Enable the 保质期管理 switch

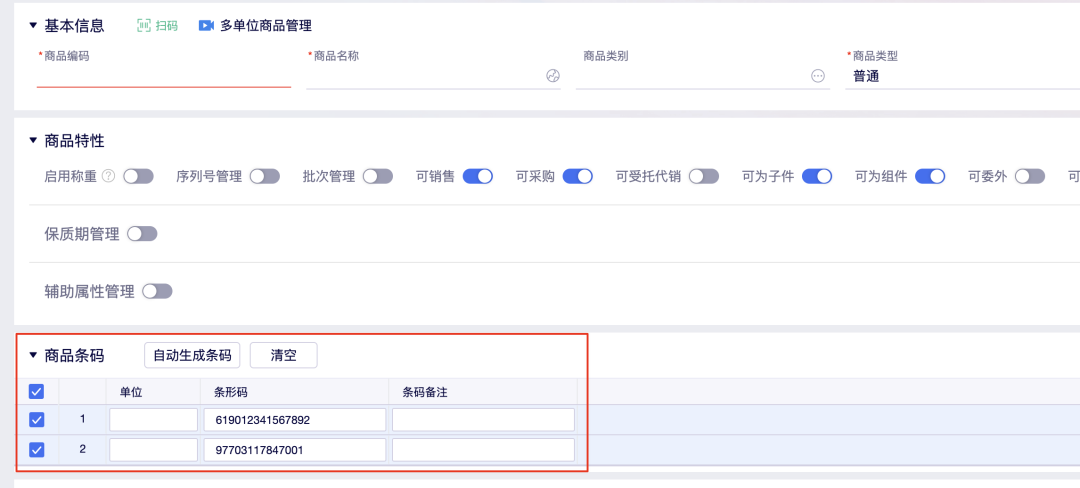(x=142, y=234)
